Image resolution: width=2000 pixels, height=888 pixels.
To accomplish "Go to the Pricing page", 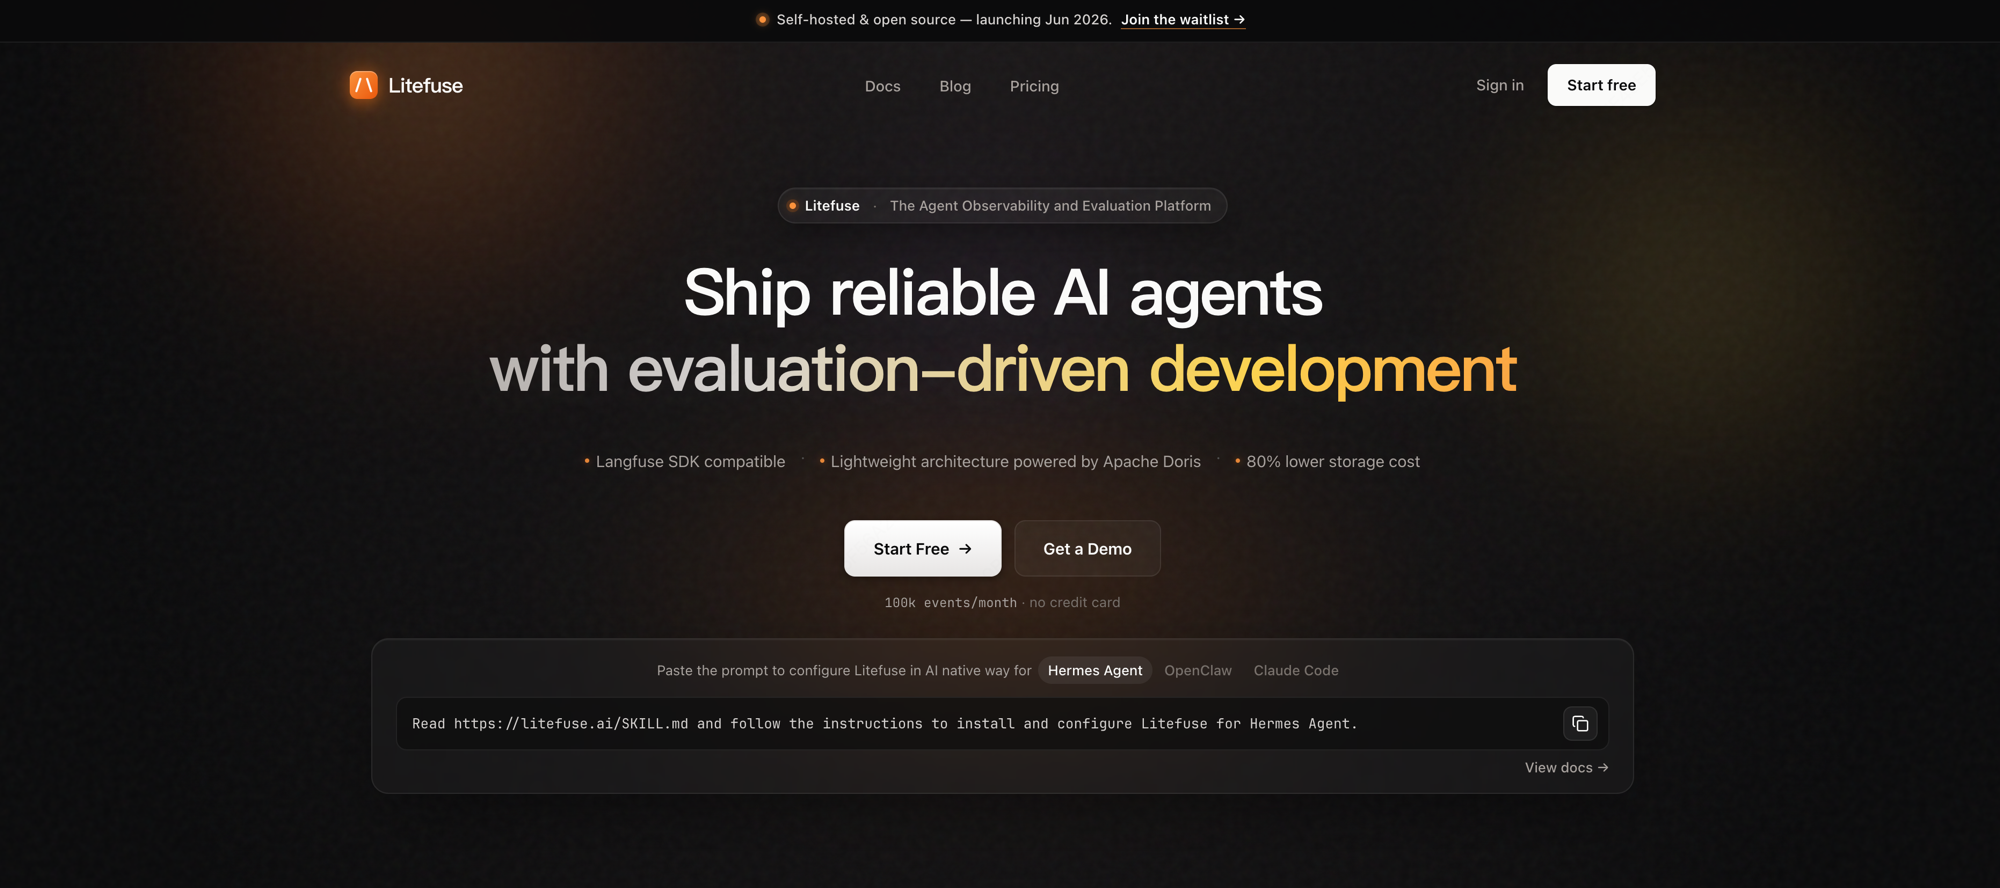I will pos(1034,86).
